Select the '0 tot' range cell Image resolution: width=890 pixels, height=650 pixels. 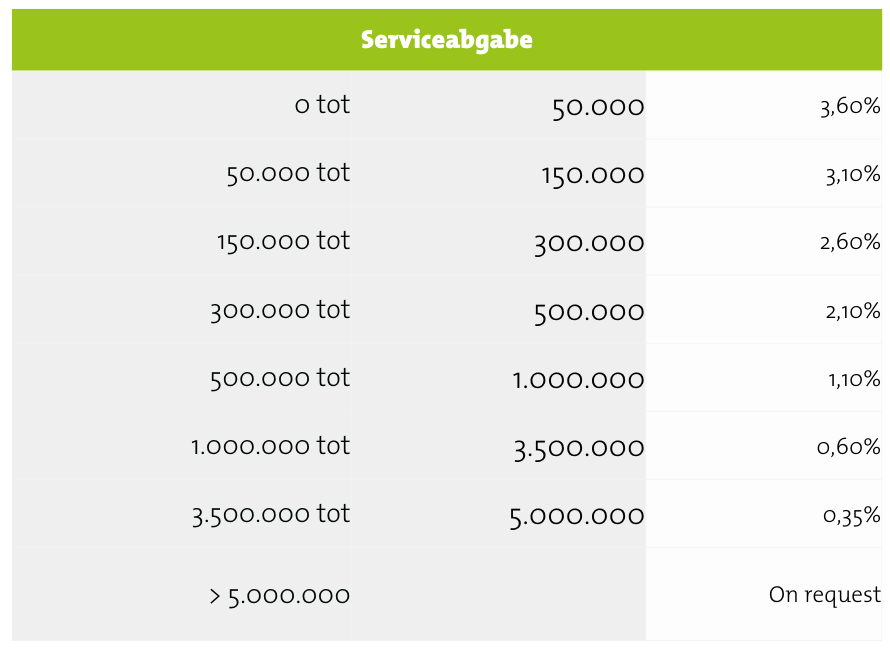(182, 105)
